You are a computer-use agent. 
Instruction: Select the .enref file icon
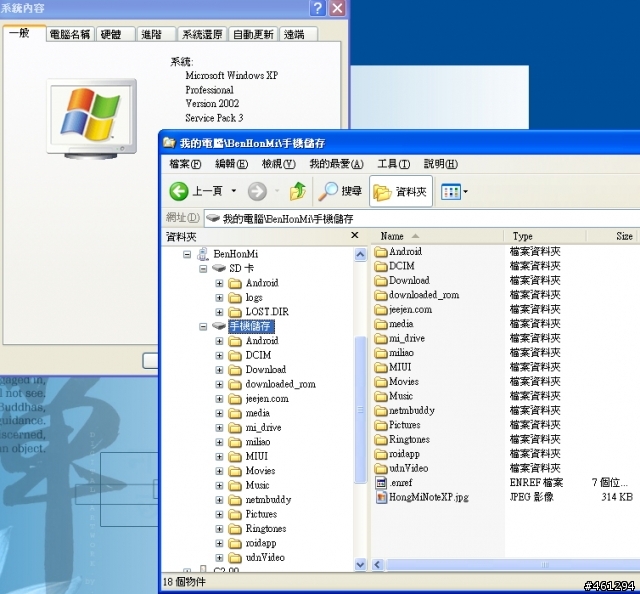381,483
